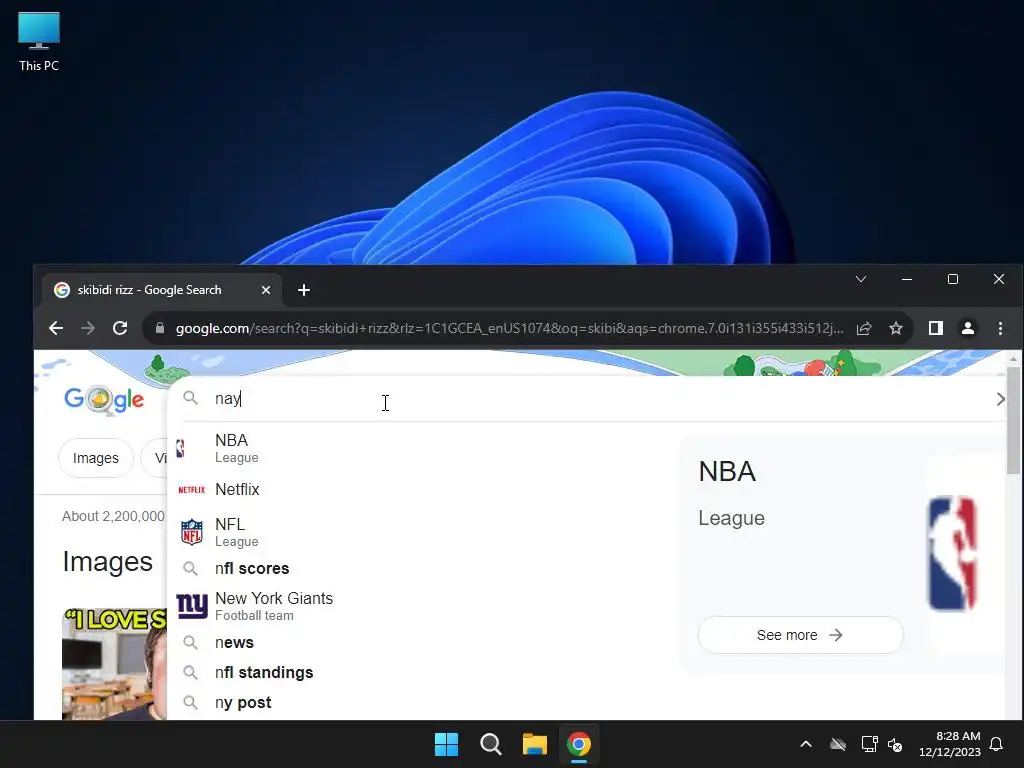Open the Images filter chip
This screenshot has width=1024, height=768.
pyautogui.click(x=95, y=458)
